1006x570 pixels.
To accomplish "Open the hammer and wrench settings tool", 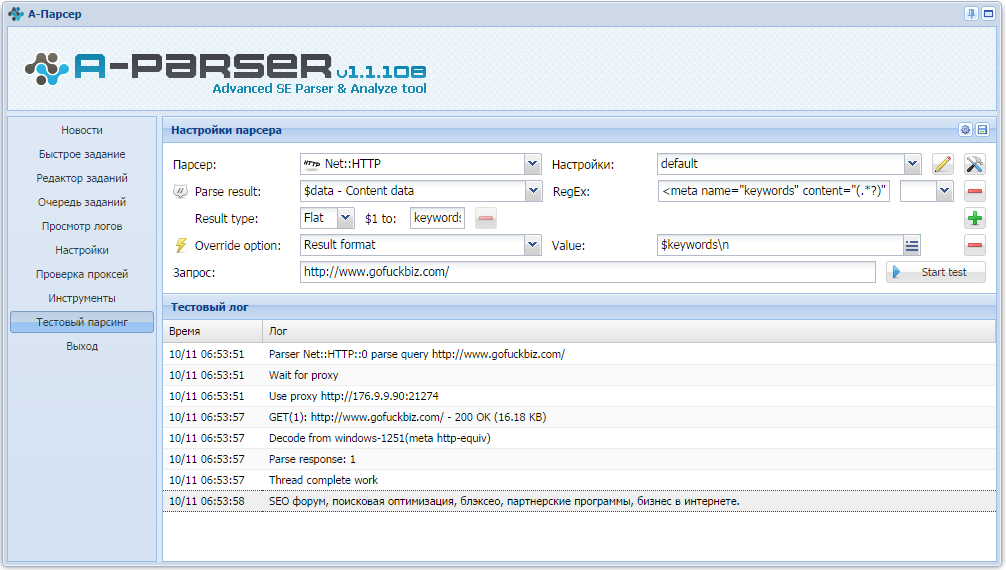I will pos(975,164).
